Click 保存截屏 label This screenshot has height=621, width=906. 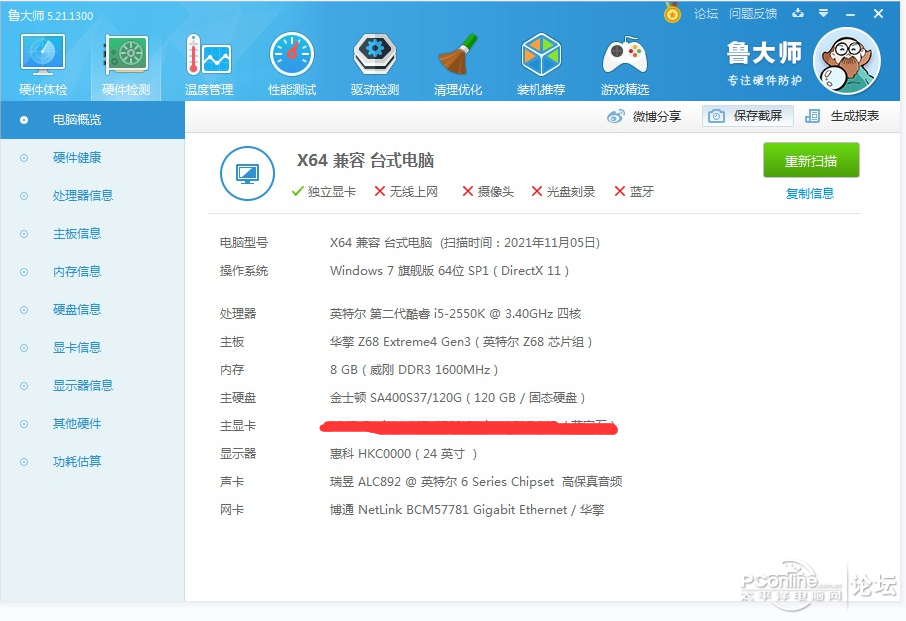tap(758, 116)
